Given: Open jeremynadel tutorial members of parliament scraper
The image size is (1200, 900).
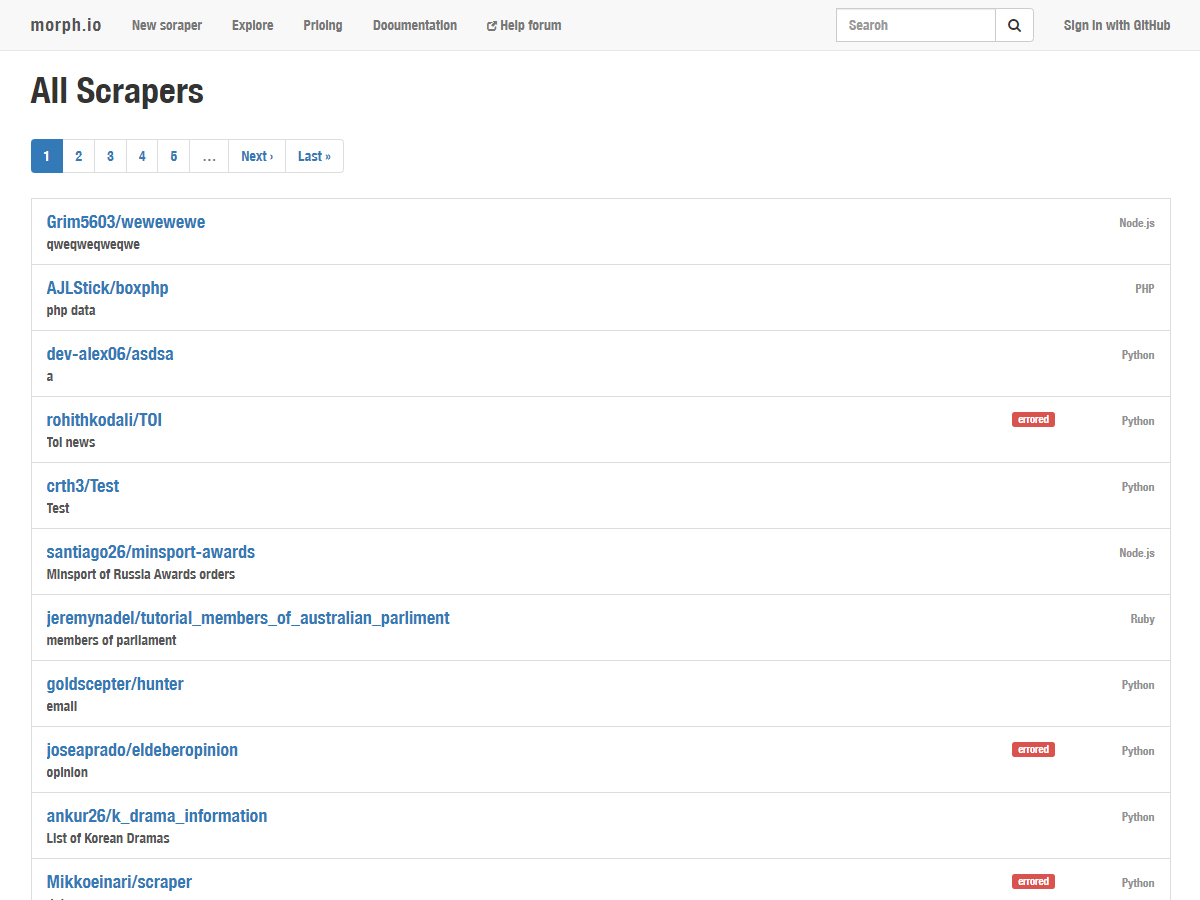Looking at the screenshot, I should click(248, 618).
